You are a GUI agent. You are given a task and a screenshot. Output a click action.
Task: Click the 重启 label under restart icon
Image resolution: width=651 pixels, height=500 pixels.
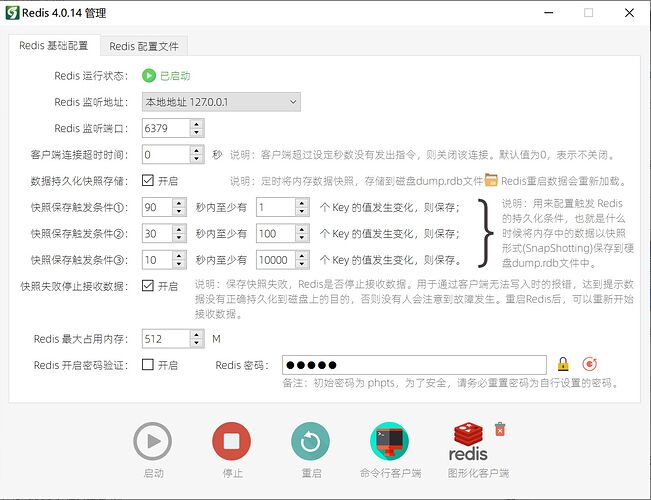[311, 473]
